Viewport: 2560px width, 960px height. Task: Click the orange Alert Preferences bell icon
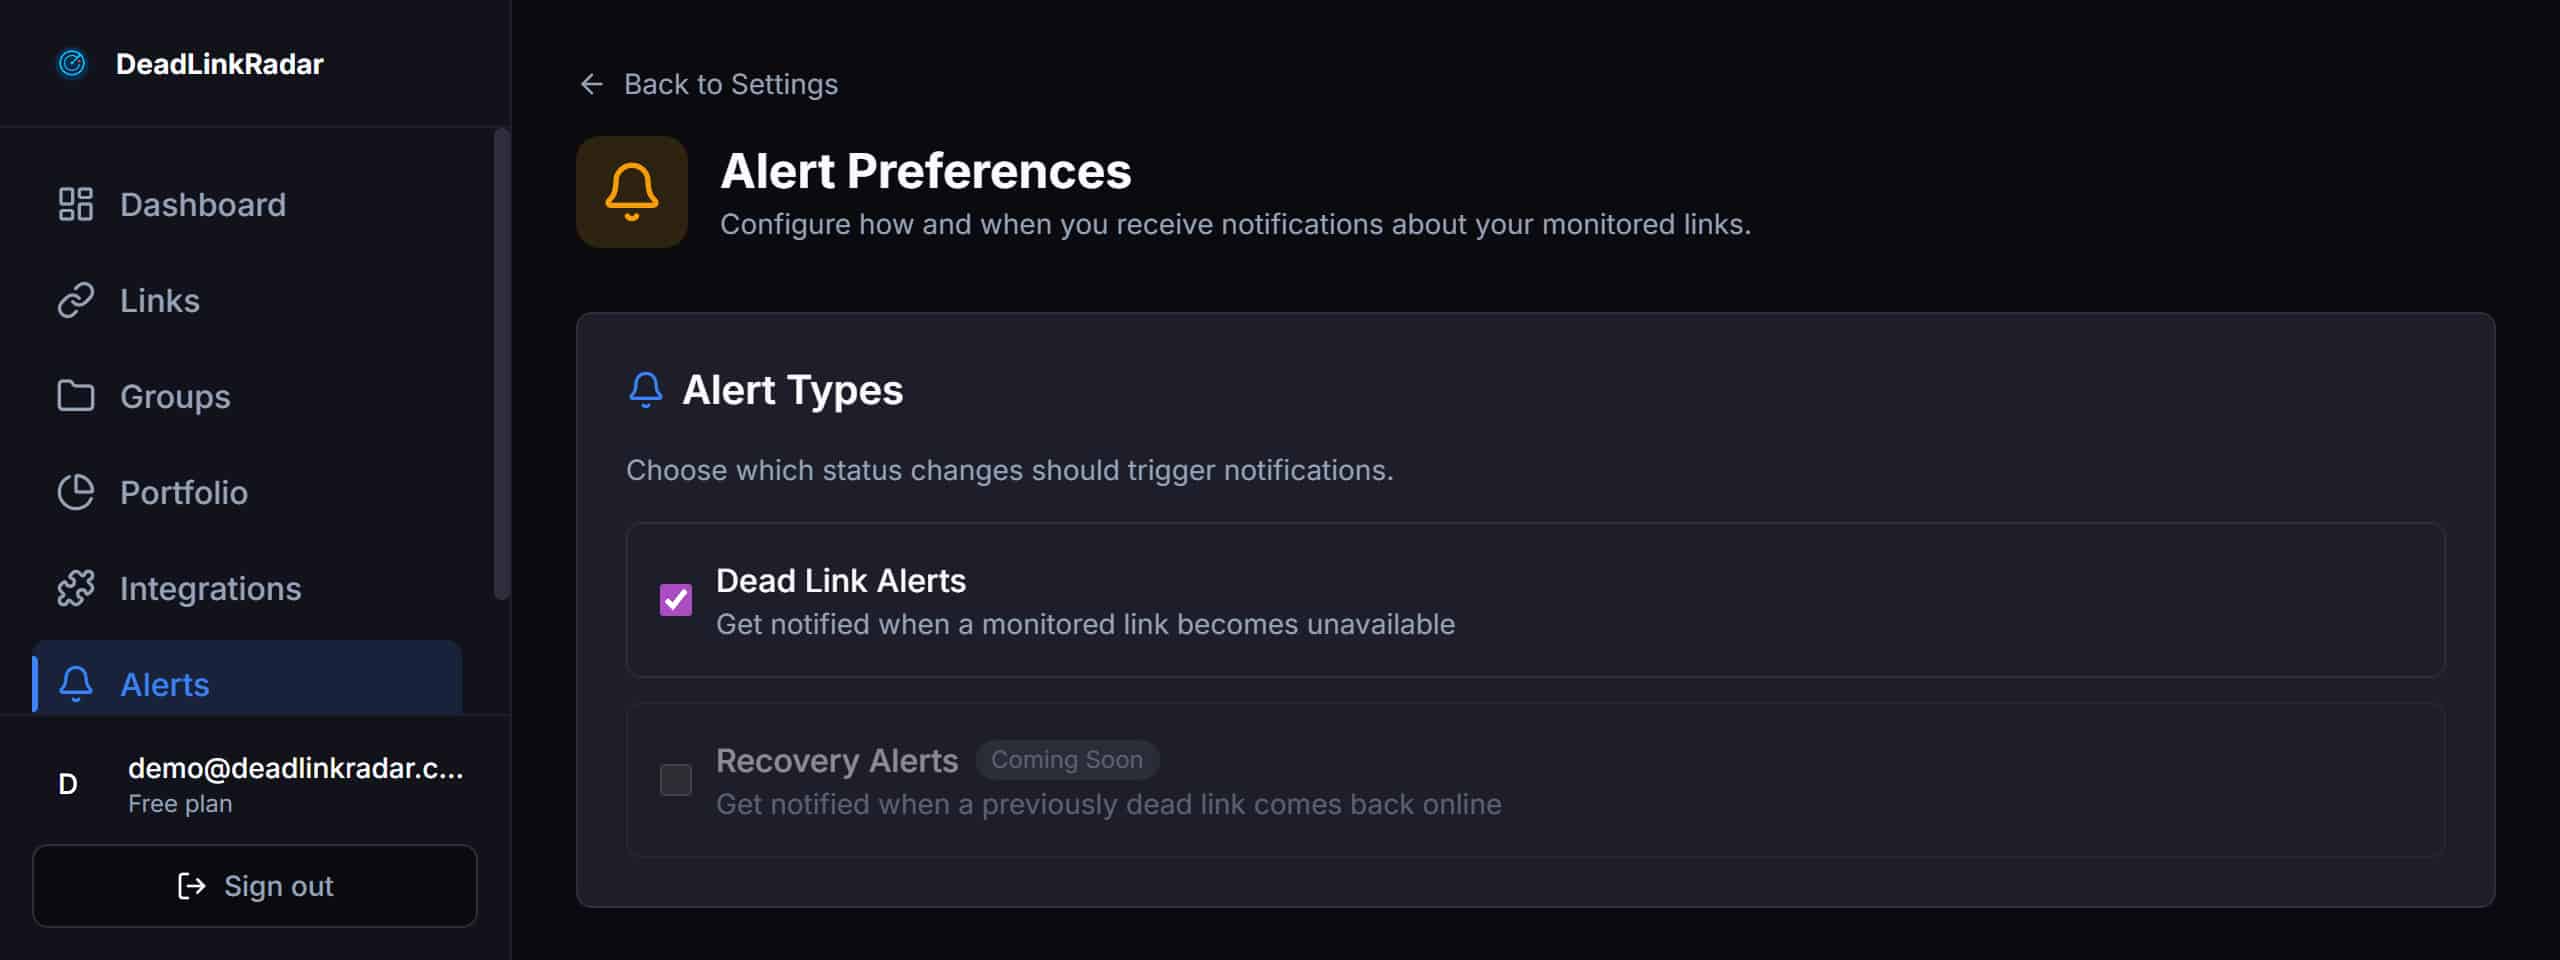point(632,192)
